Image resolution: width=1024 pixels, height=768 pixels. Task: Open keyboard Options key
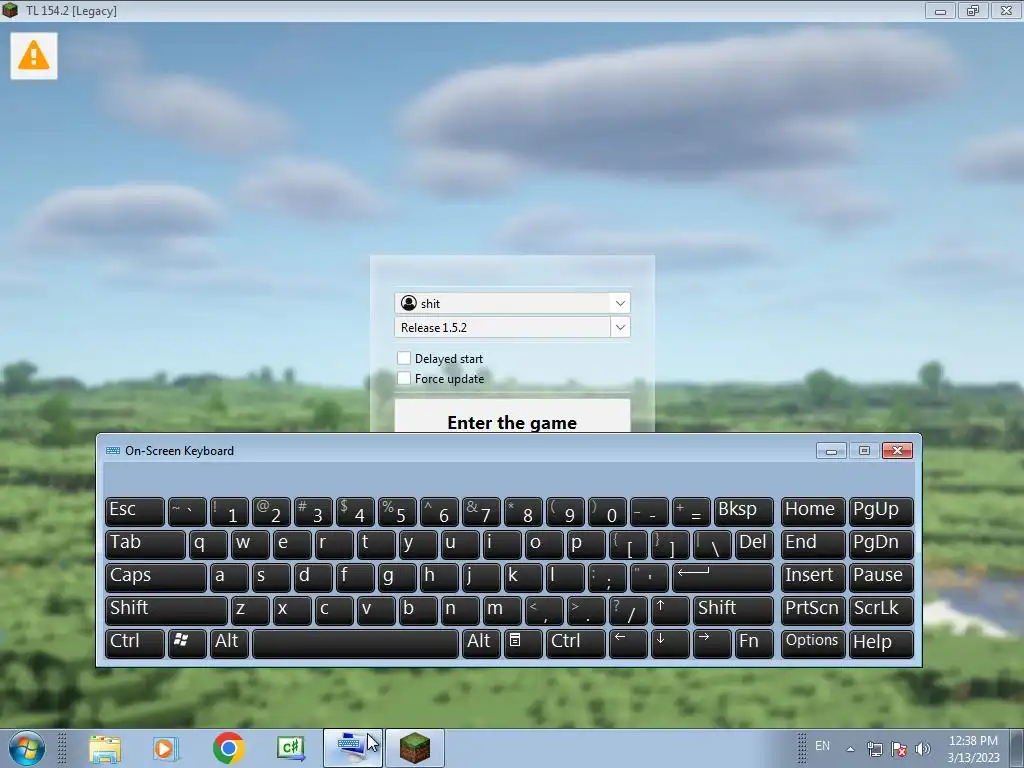coord(813,643)
